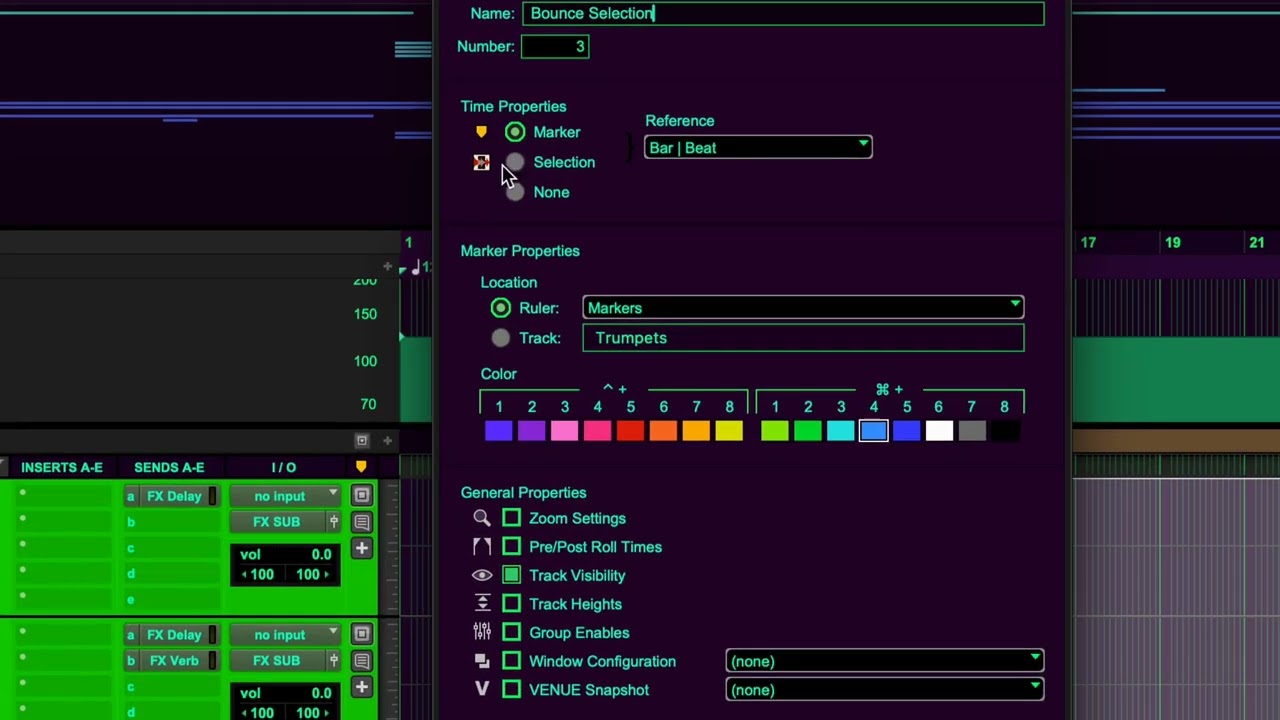Pick the yellow color swatch number 8
Screen dimensions: 1280x720
(729, 431)
